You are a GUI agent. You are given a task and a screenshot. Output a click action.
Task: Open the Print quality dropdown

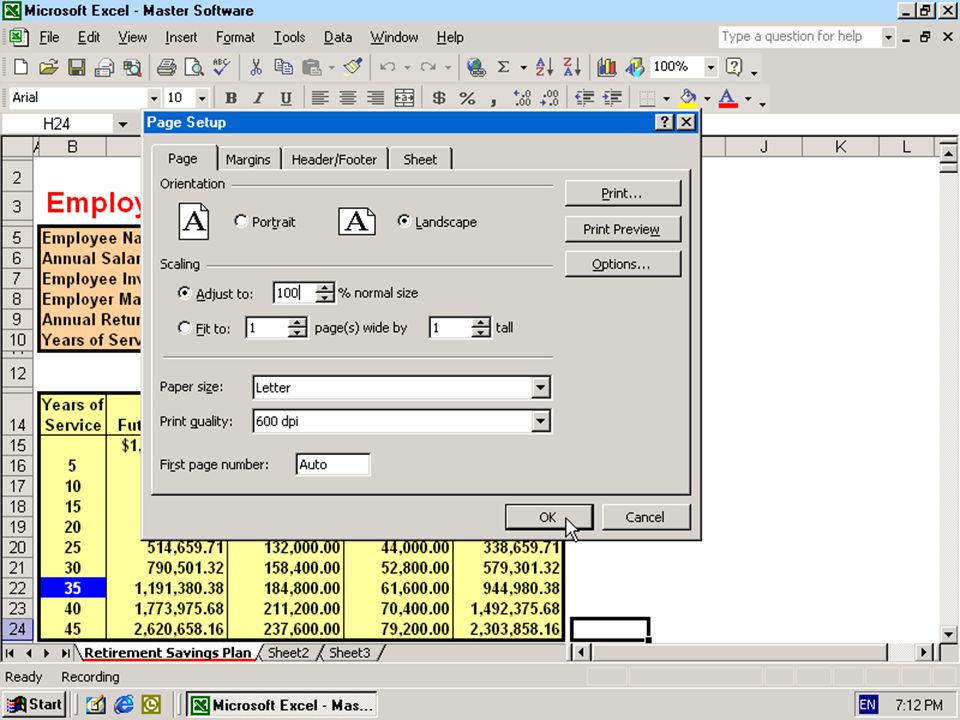(541, 421)
